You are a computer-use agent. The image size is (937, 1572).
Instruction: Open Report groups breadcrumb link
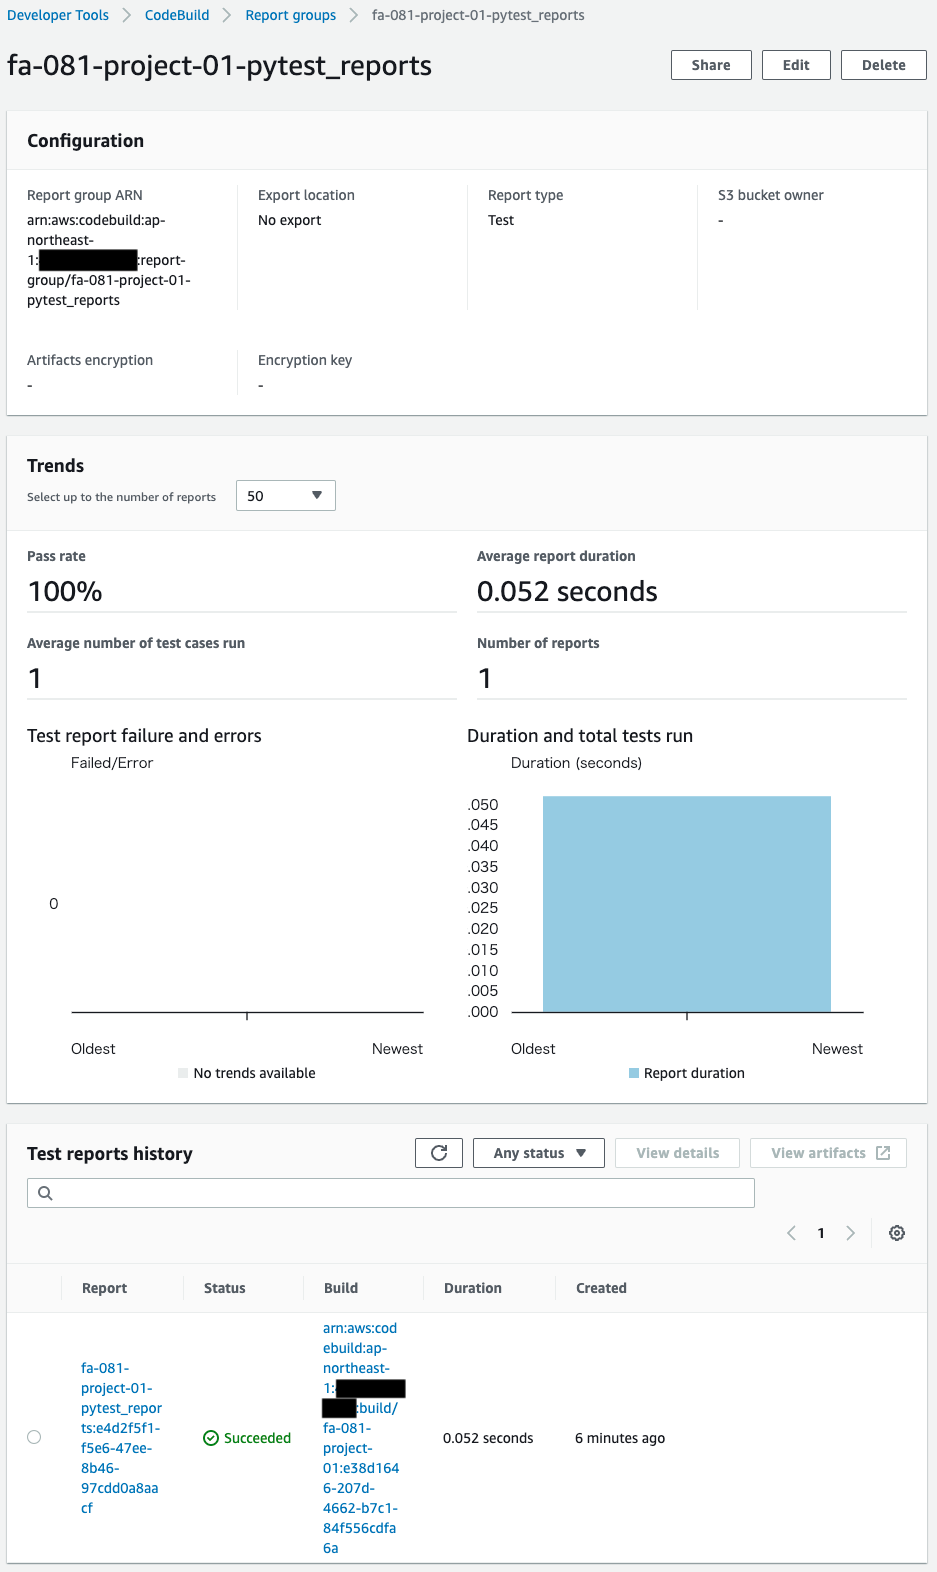(x=291, y=15)
